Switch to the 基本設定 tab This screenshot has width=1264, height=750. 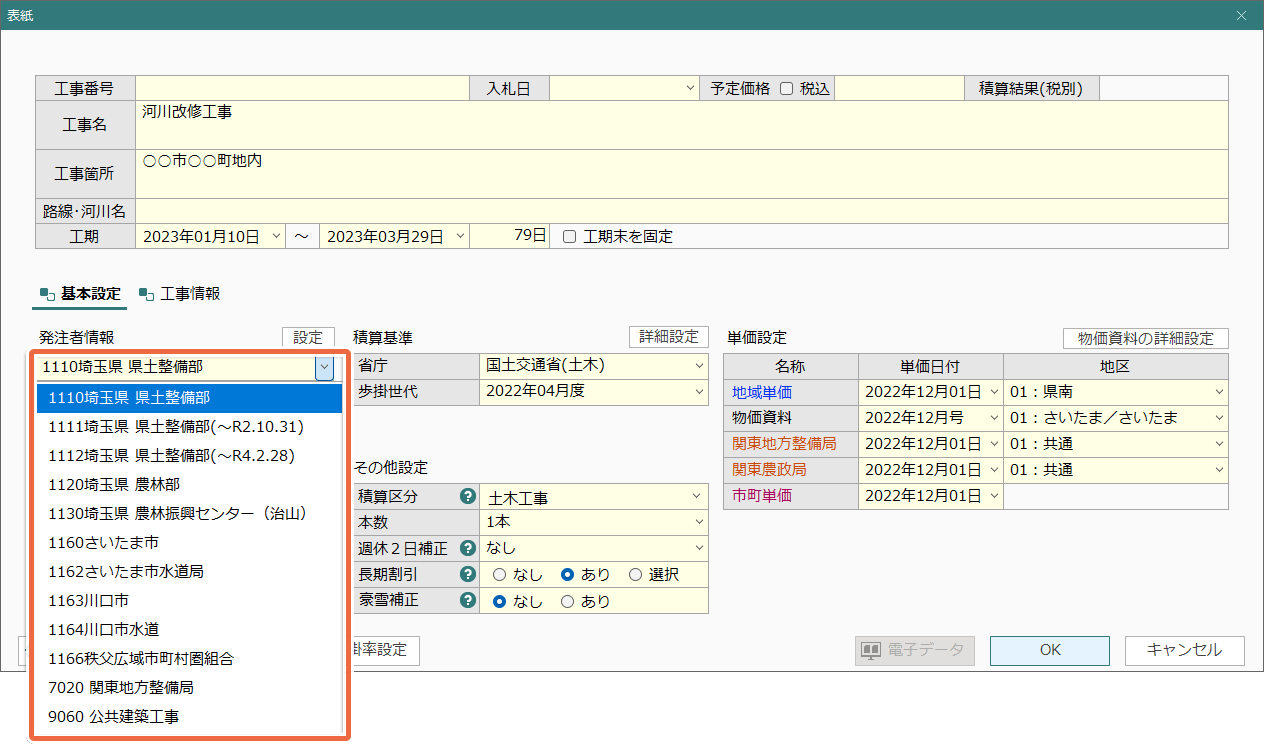pyautogui.click(x=80, y=294)
